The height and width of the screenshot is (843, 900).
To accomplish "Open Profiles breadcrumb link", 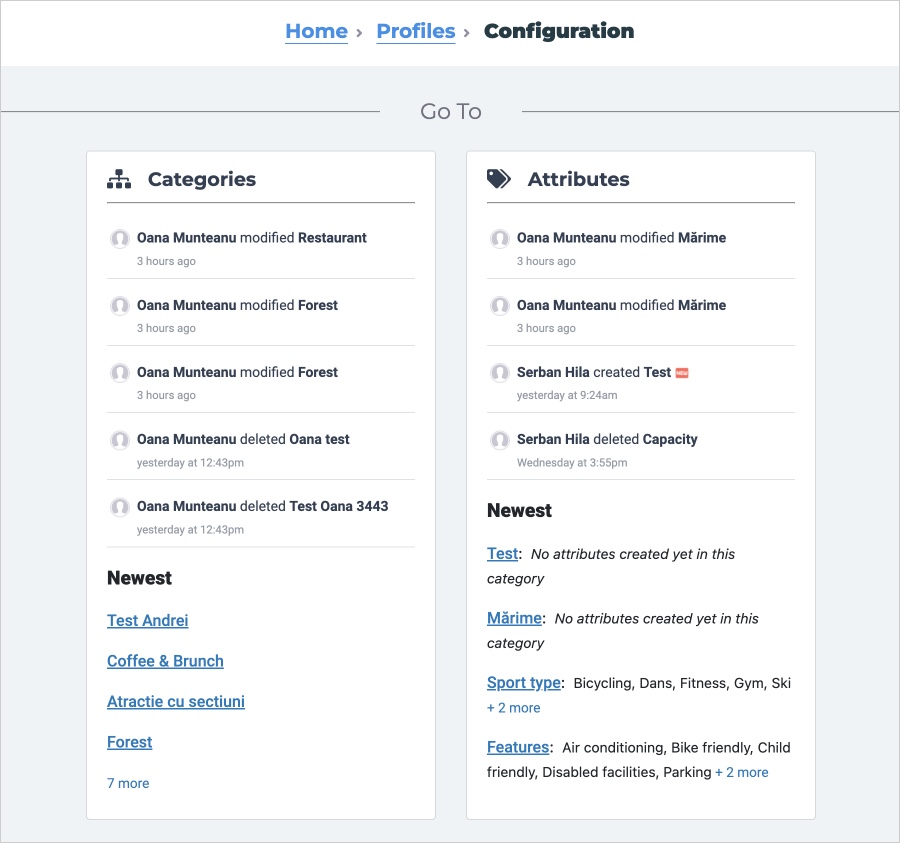I will tap(416, 31).
